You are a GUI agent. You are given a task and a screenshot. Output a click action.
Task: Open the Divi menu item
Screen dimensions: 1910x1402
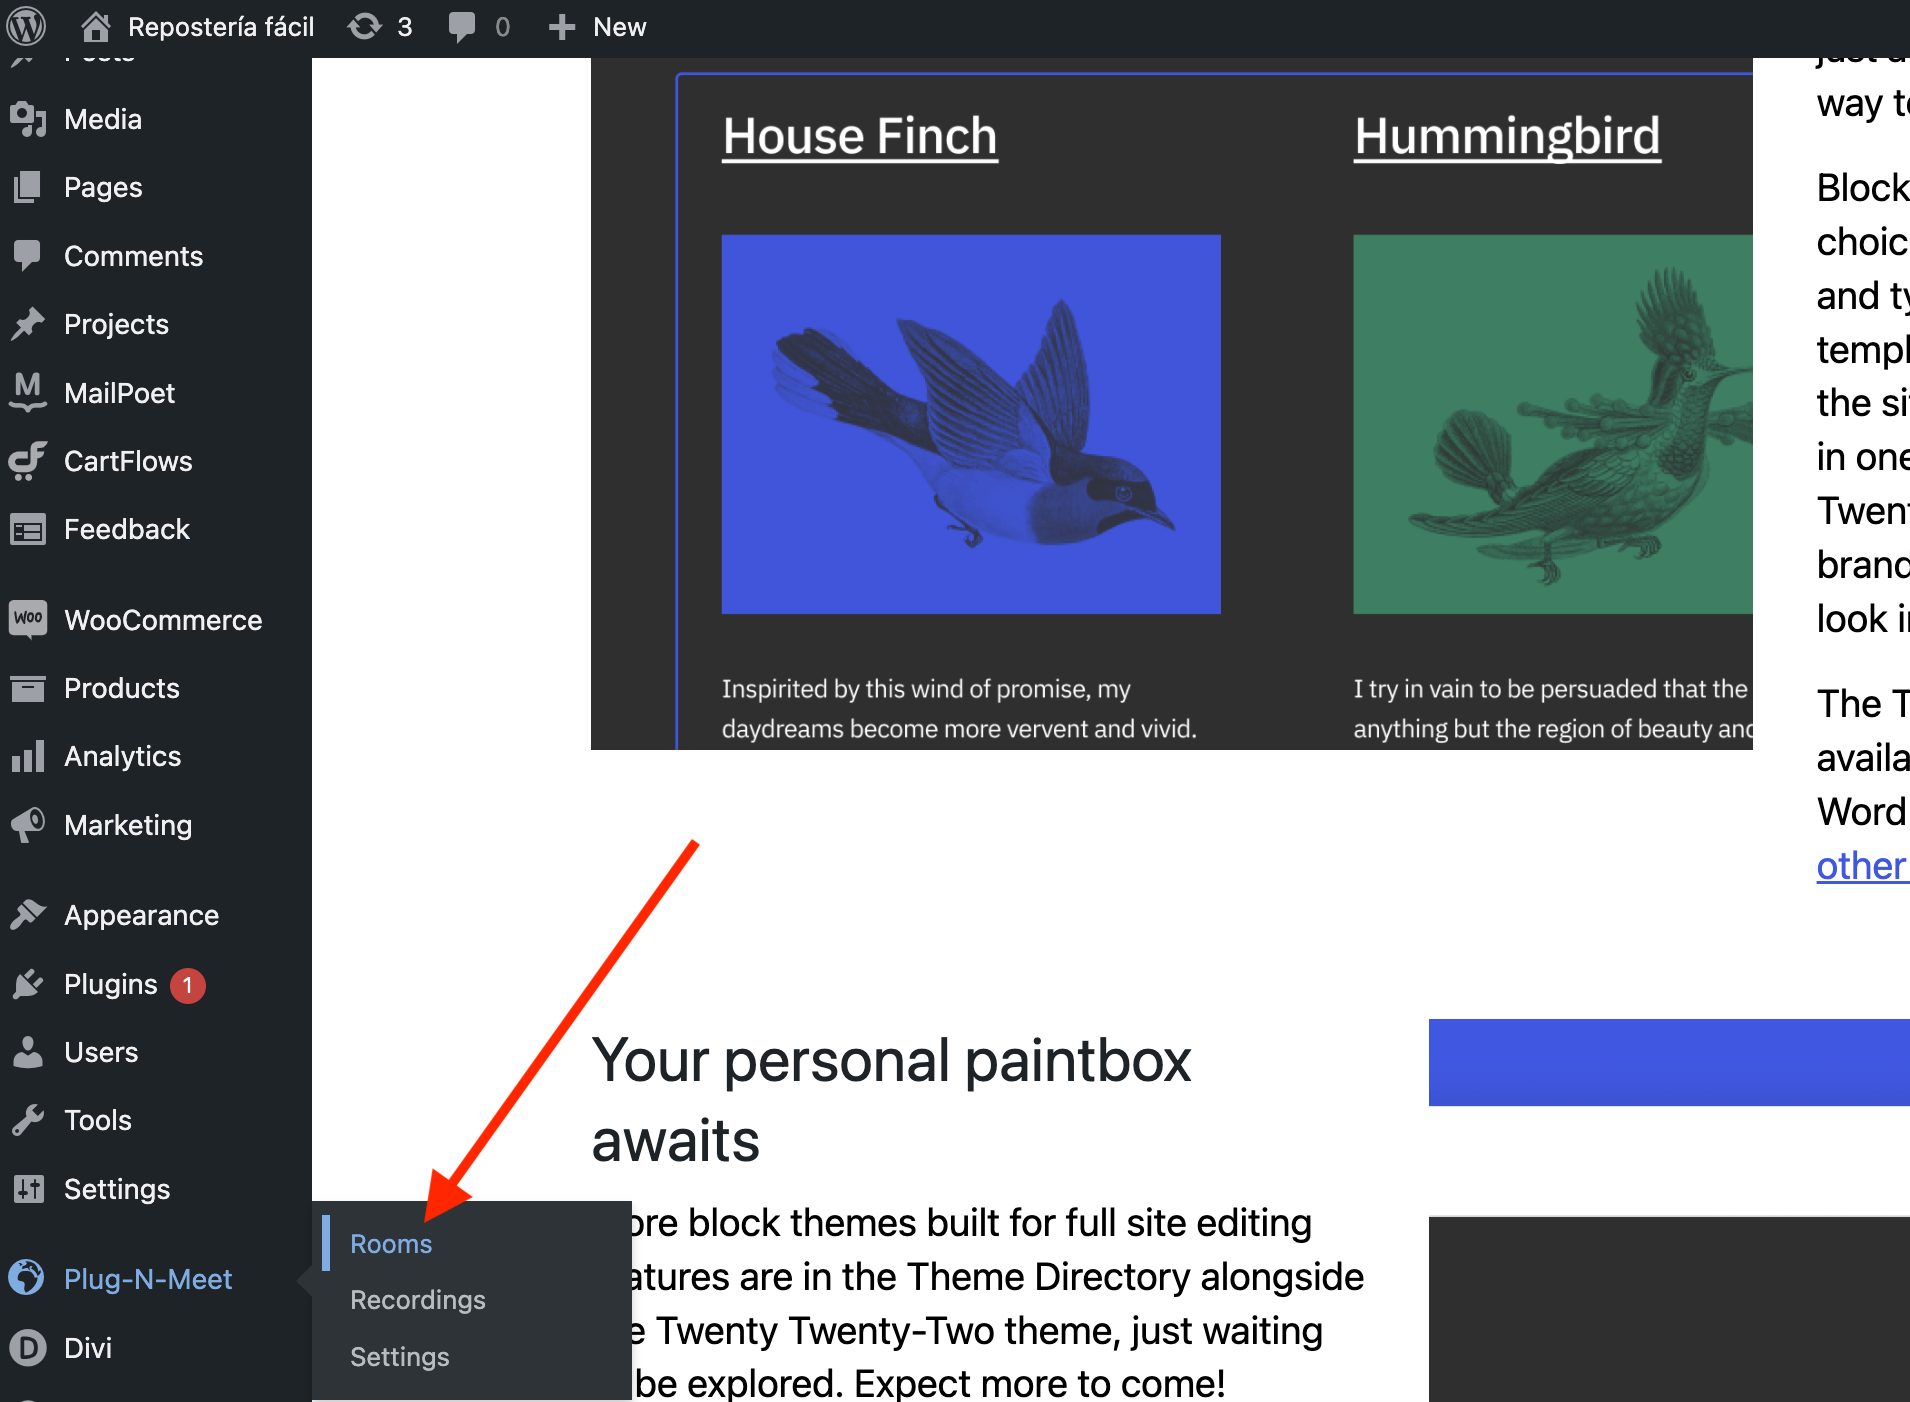(x=88, y=1348)
